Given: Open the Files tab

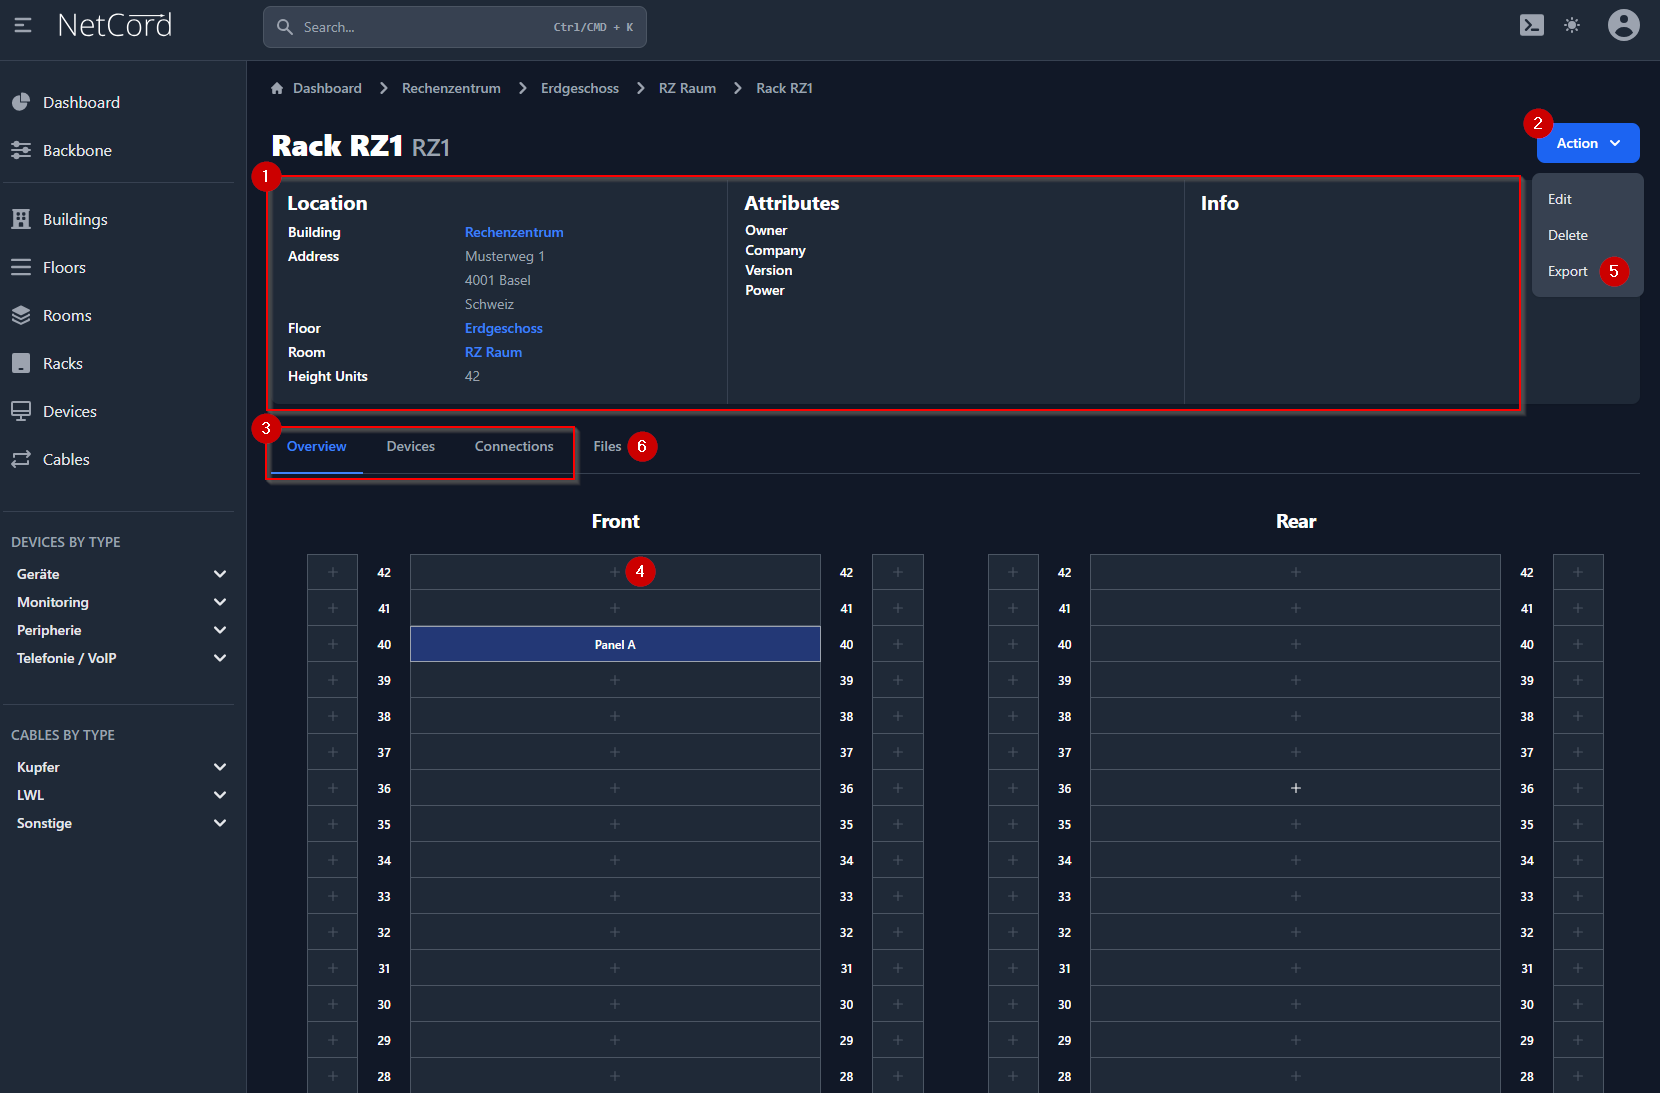Looking at the screenshot, I should tap(607, 447).
